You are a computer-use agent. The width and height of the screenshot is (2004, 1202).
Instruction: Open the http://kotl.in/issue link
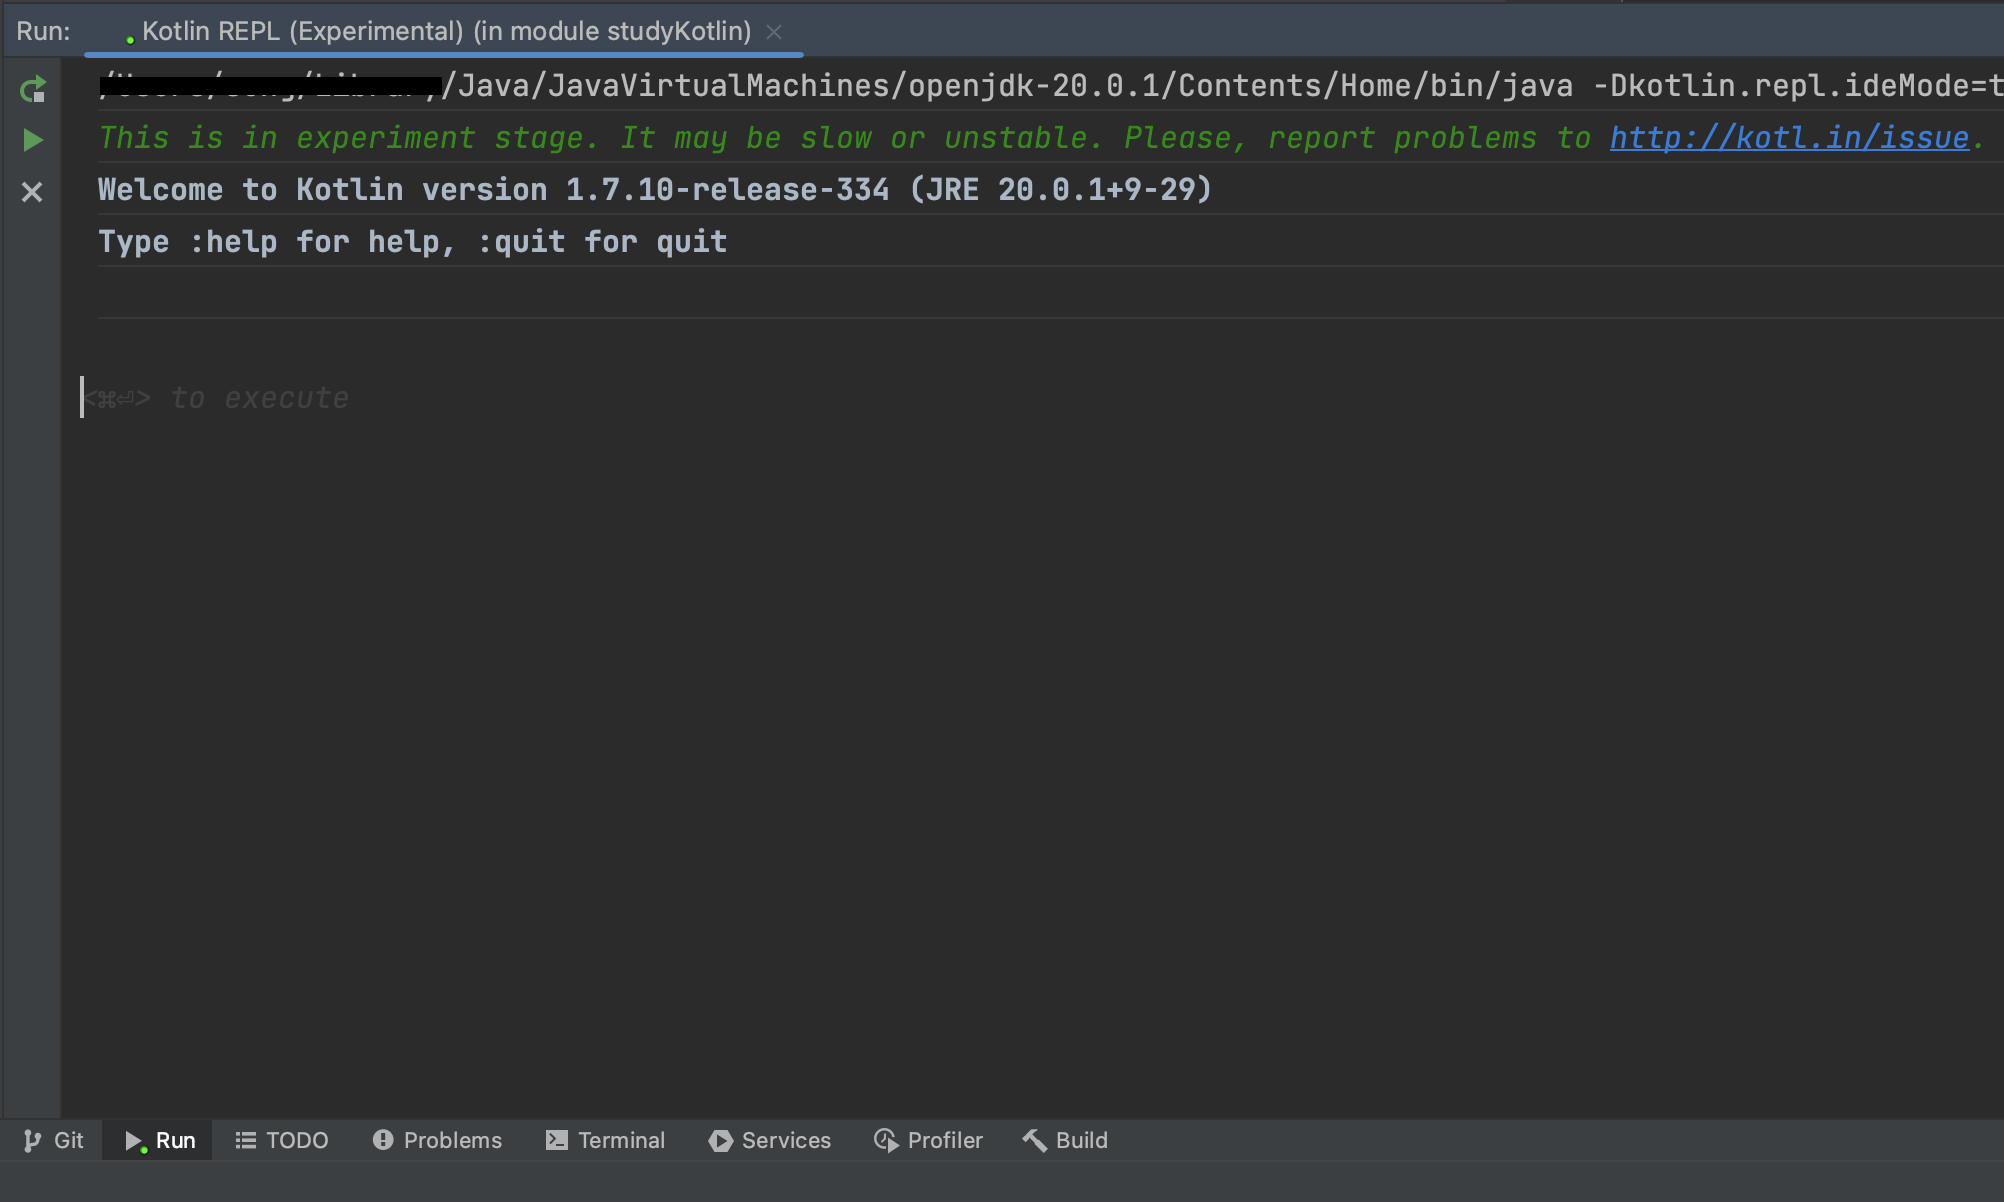click(x=1788, y=138)
